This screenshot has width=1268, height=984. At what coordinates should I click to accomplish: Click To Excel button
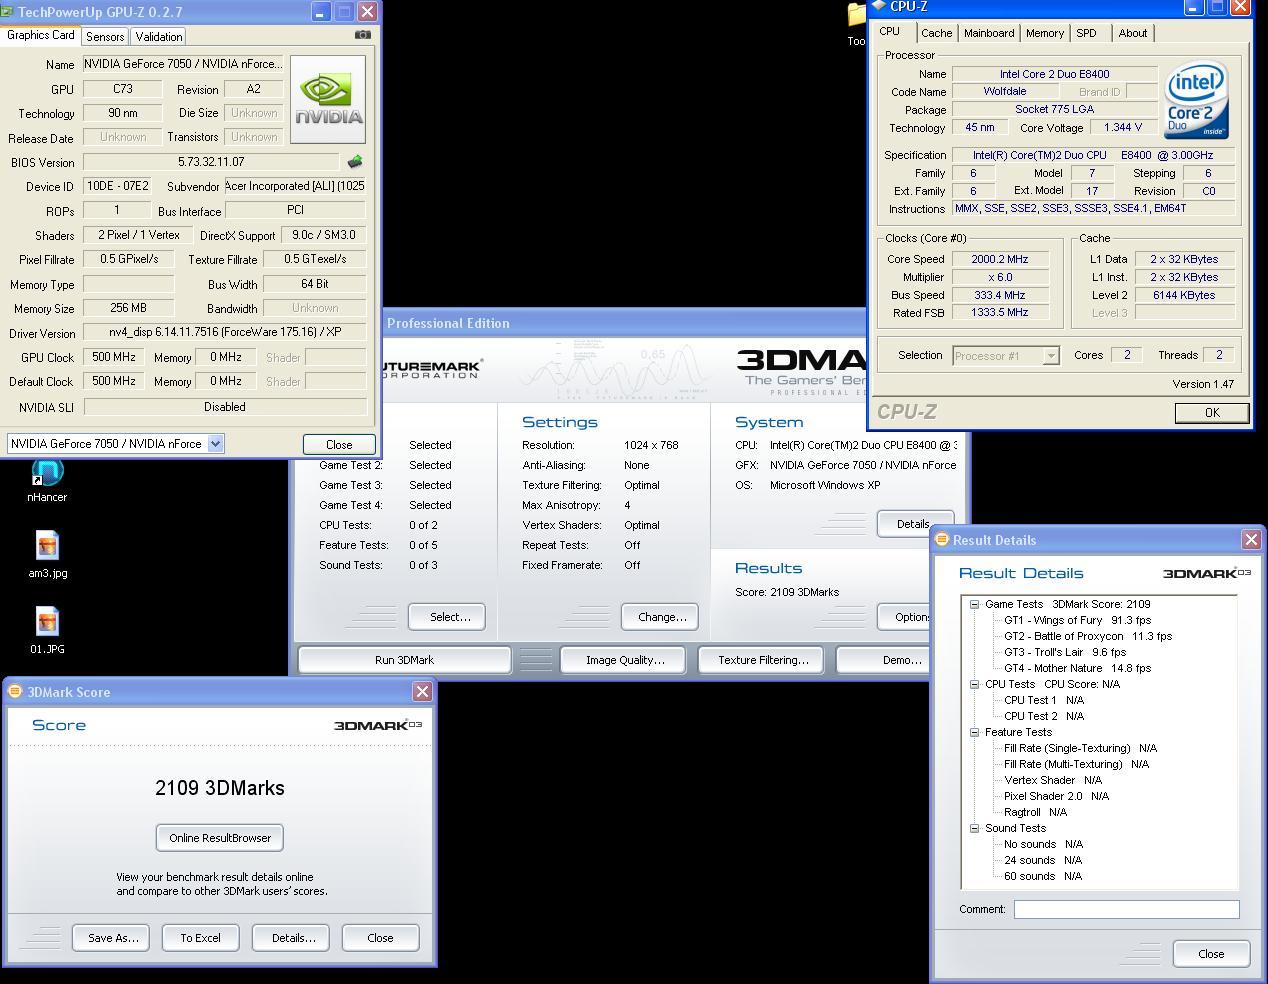point(200,938)
